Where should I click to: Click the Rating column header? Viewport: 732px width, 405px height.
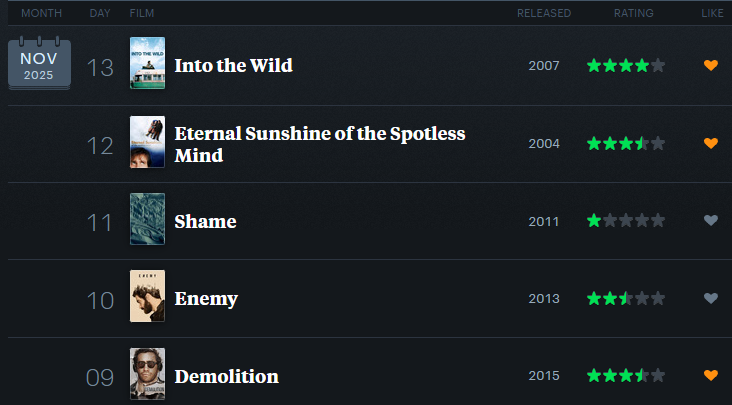point(634,13)
